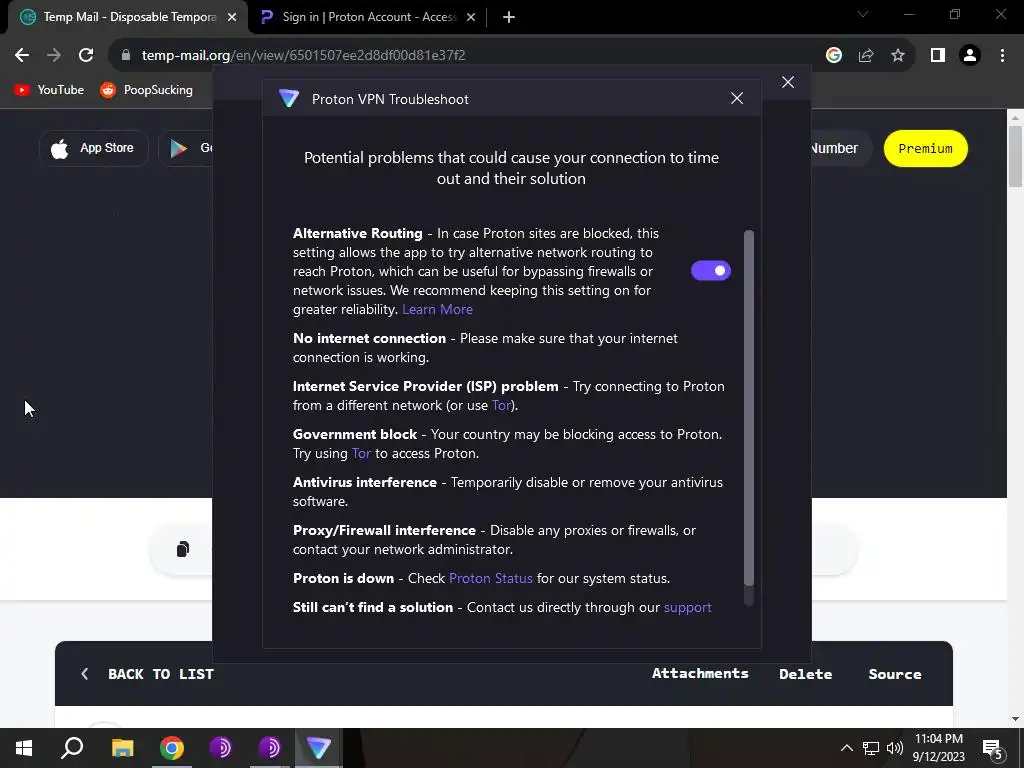The width and height of the screenshot is (1024, 768).
Task: Click the Proton VPN logo in dialog title
Action: pos(289,99)
